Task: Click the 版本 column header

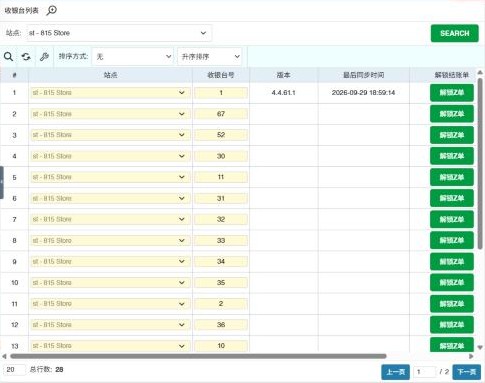Action: click(284, 75)
